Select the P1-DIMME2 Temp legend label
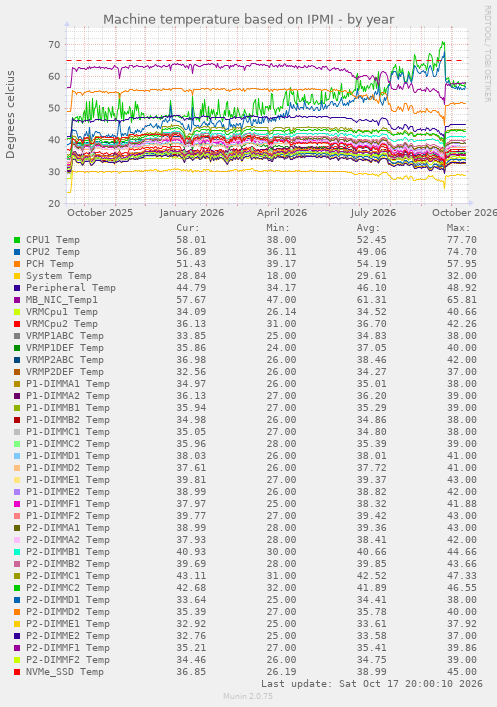This screenshot has height=707, width=497. click(x=68, y=492)
